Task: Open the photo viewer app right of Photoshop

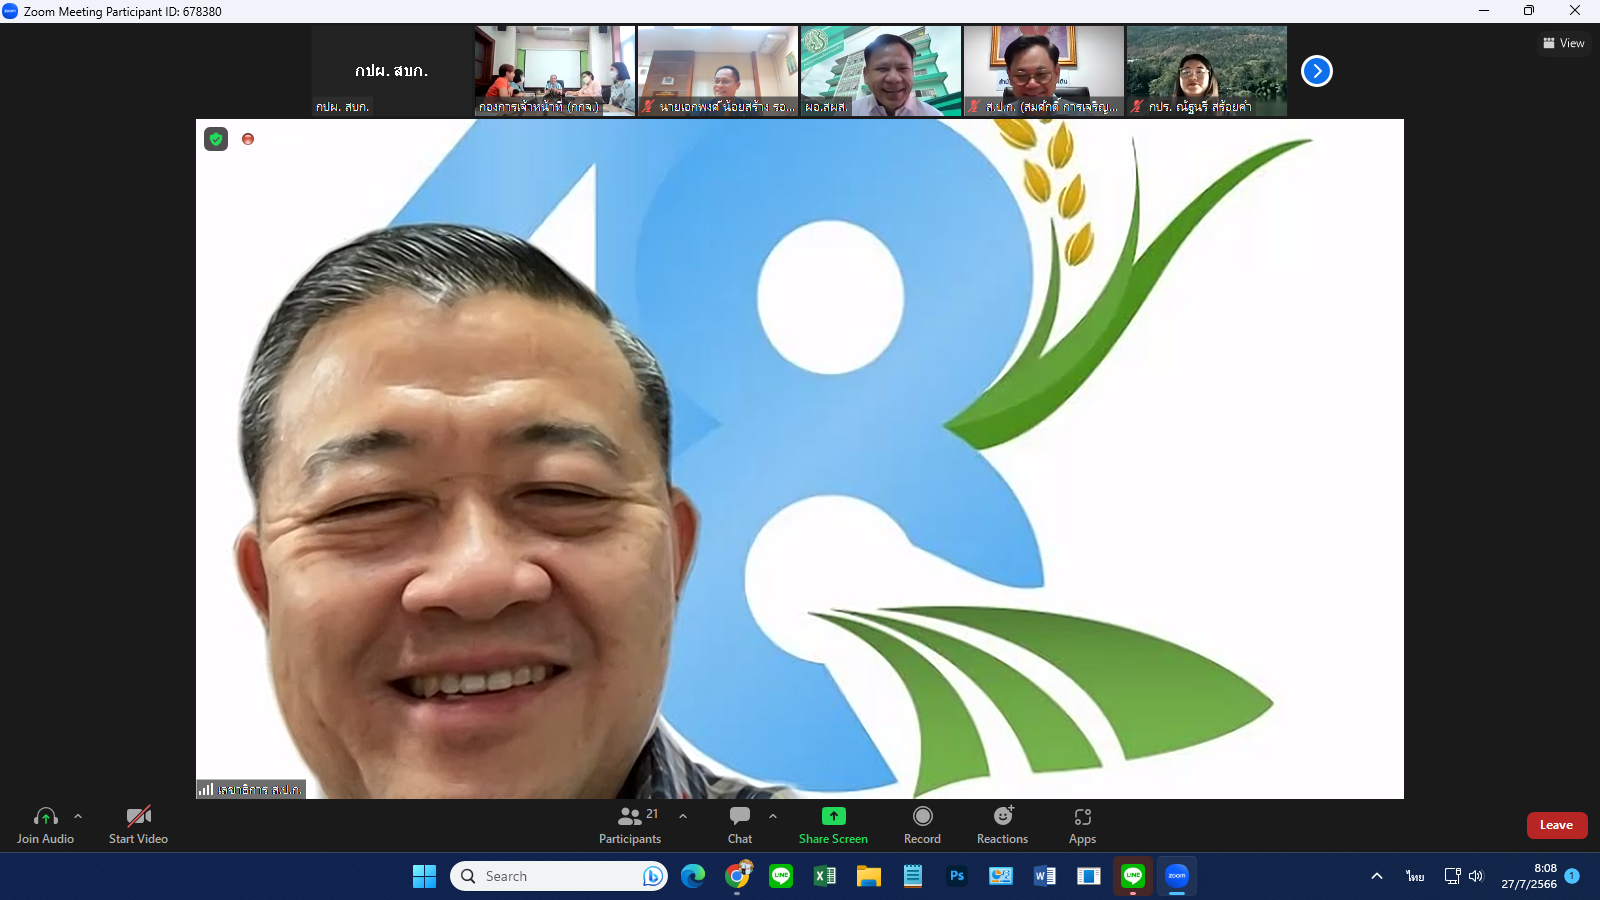Action: click(x=1001, y=876)
